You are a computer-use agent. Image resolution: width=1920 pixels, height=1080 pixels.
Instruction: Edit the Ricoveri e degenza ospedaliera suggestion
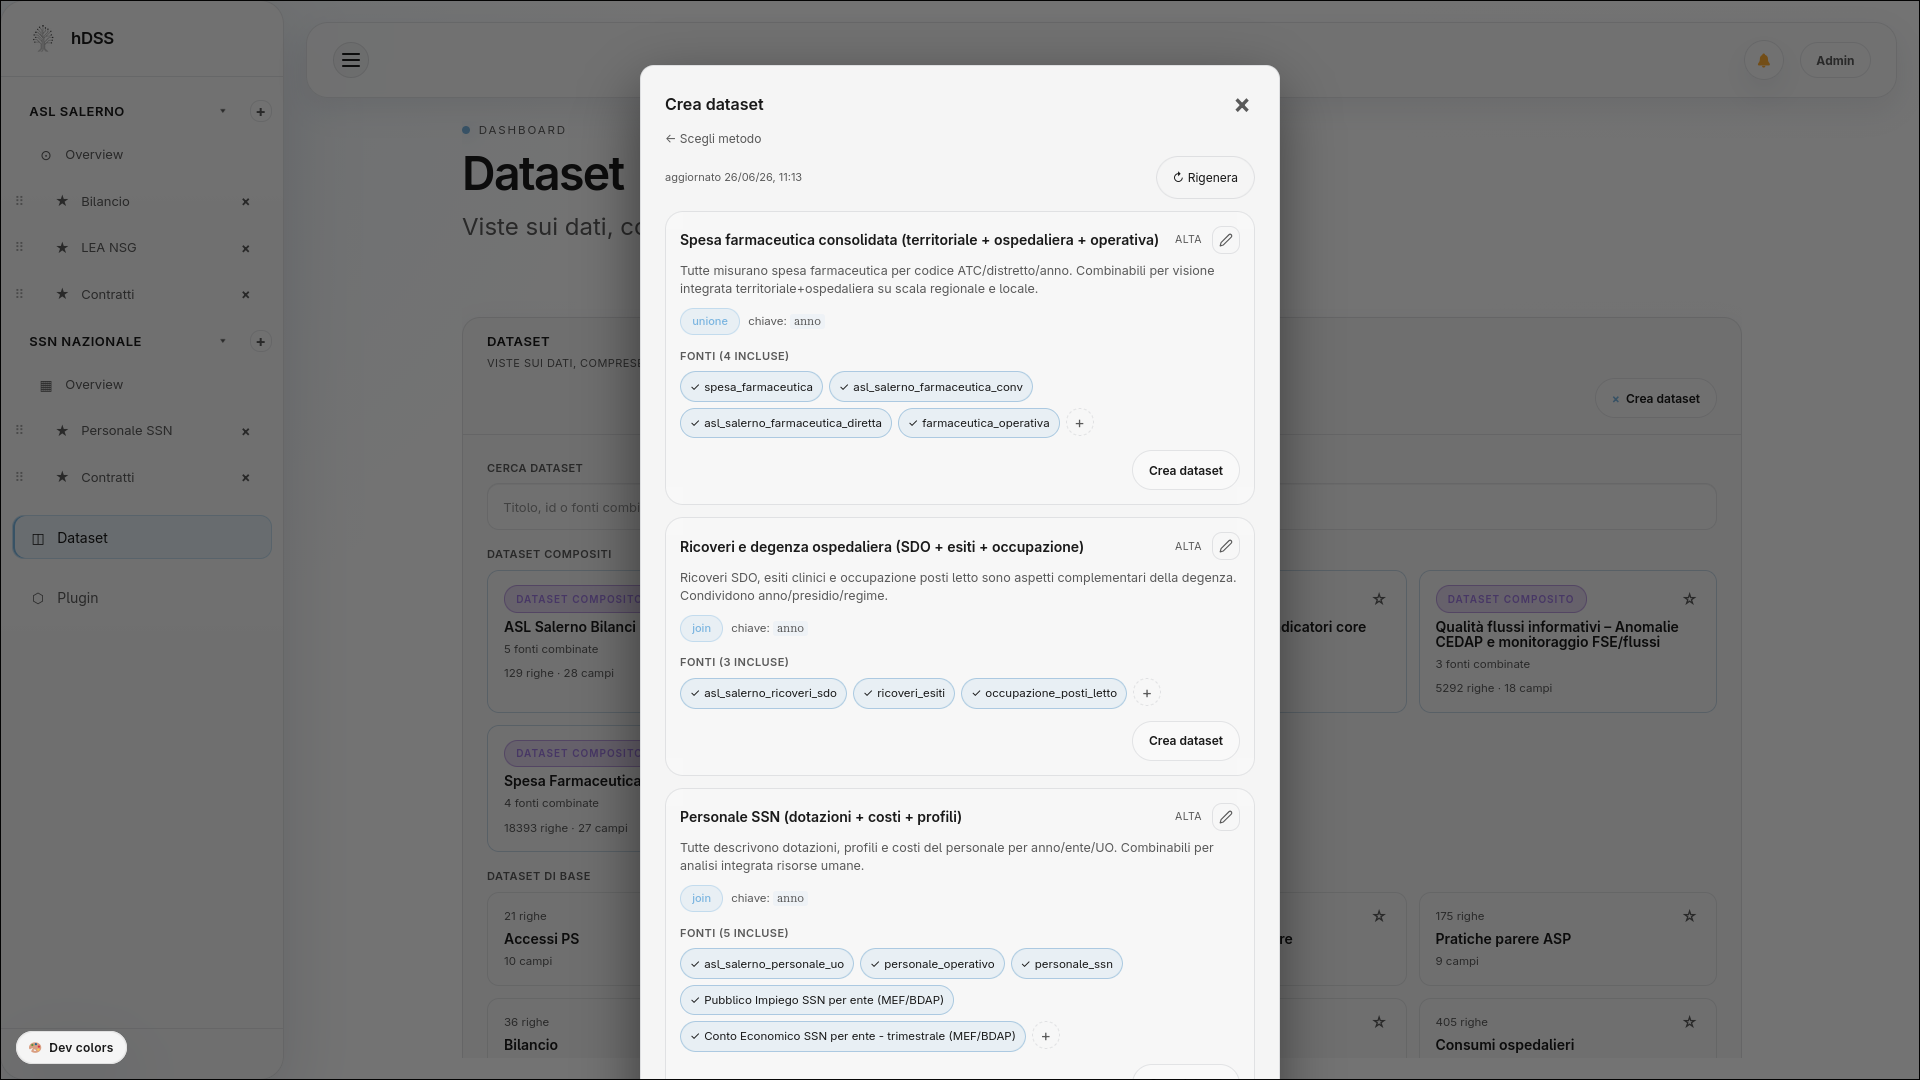pos(1226,546)
